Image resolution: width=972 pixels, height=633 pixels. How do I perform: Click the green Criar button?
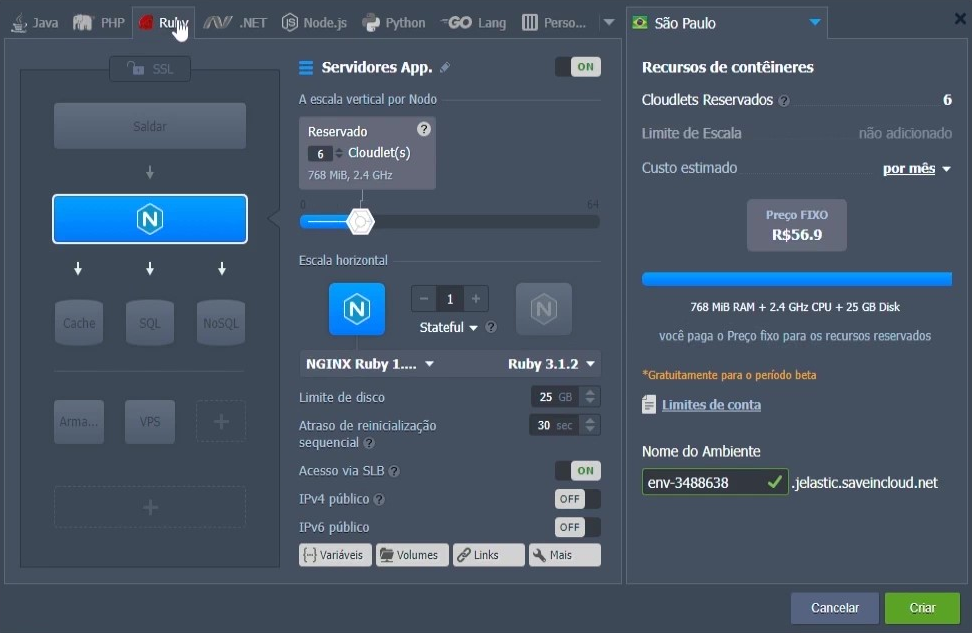coord(922,608)
